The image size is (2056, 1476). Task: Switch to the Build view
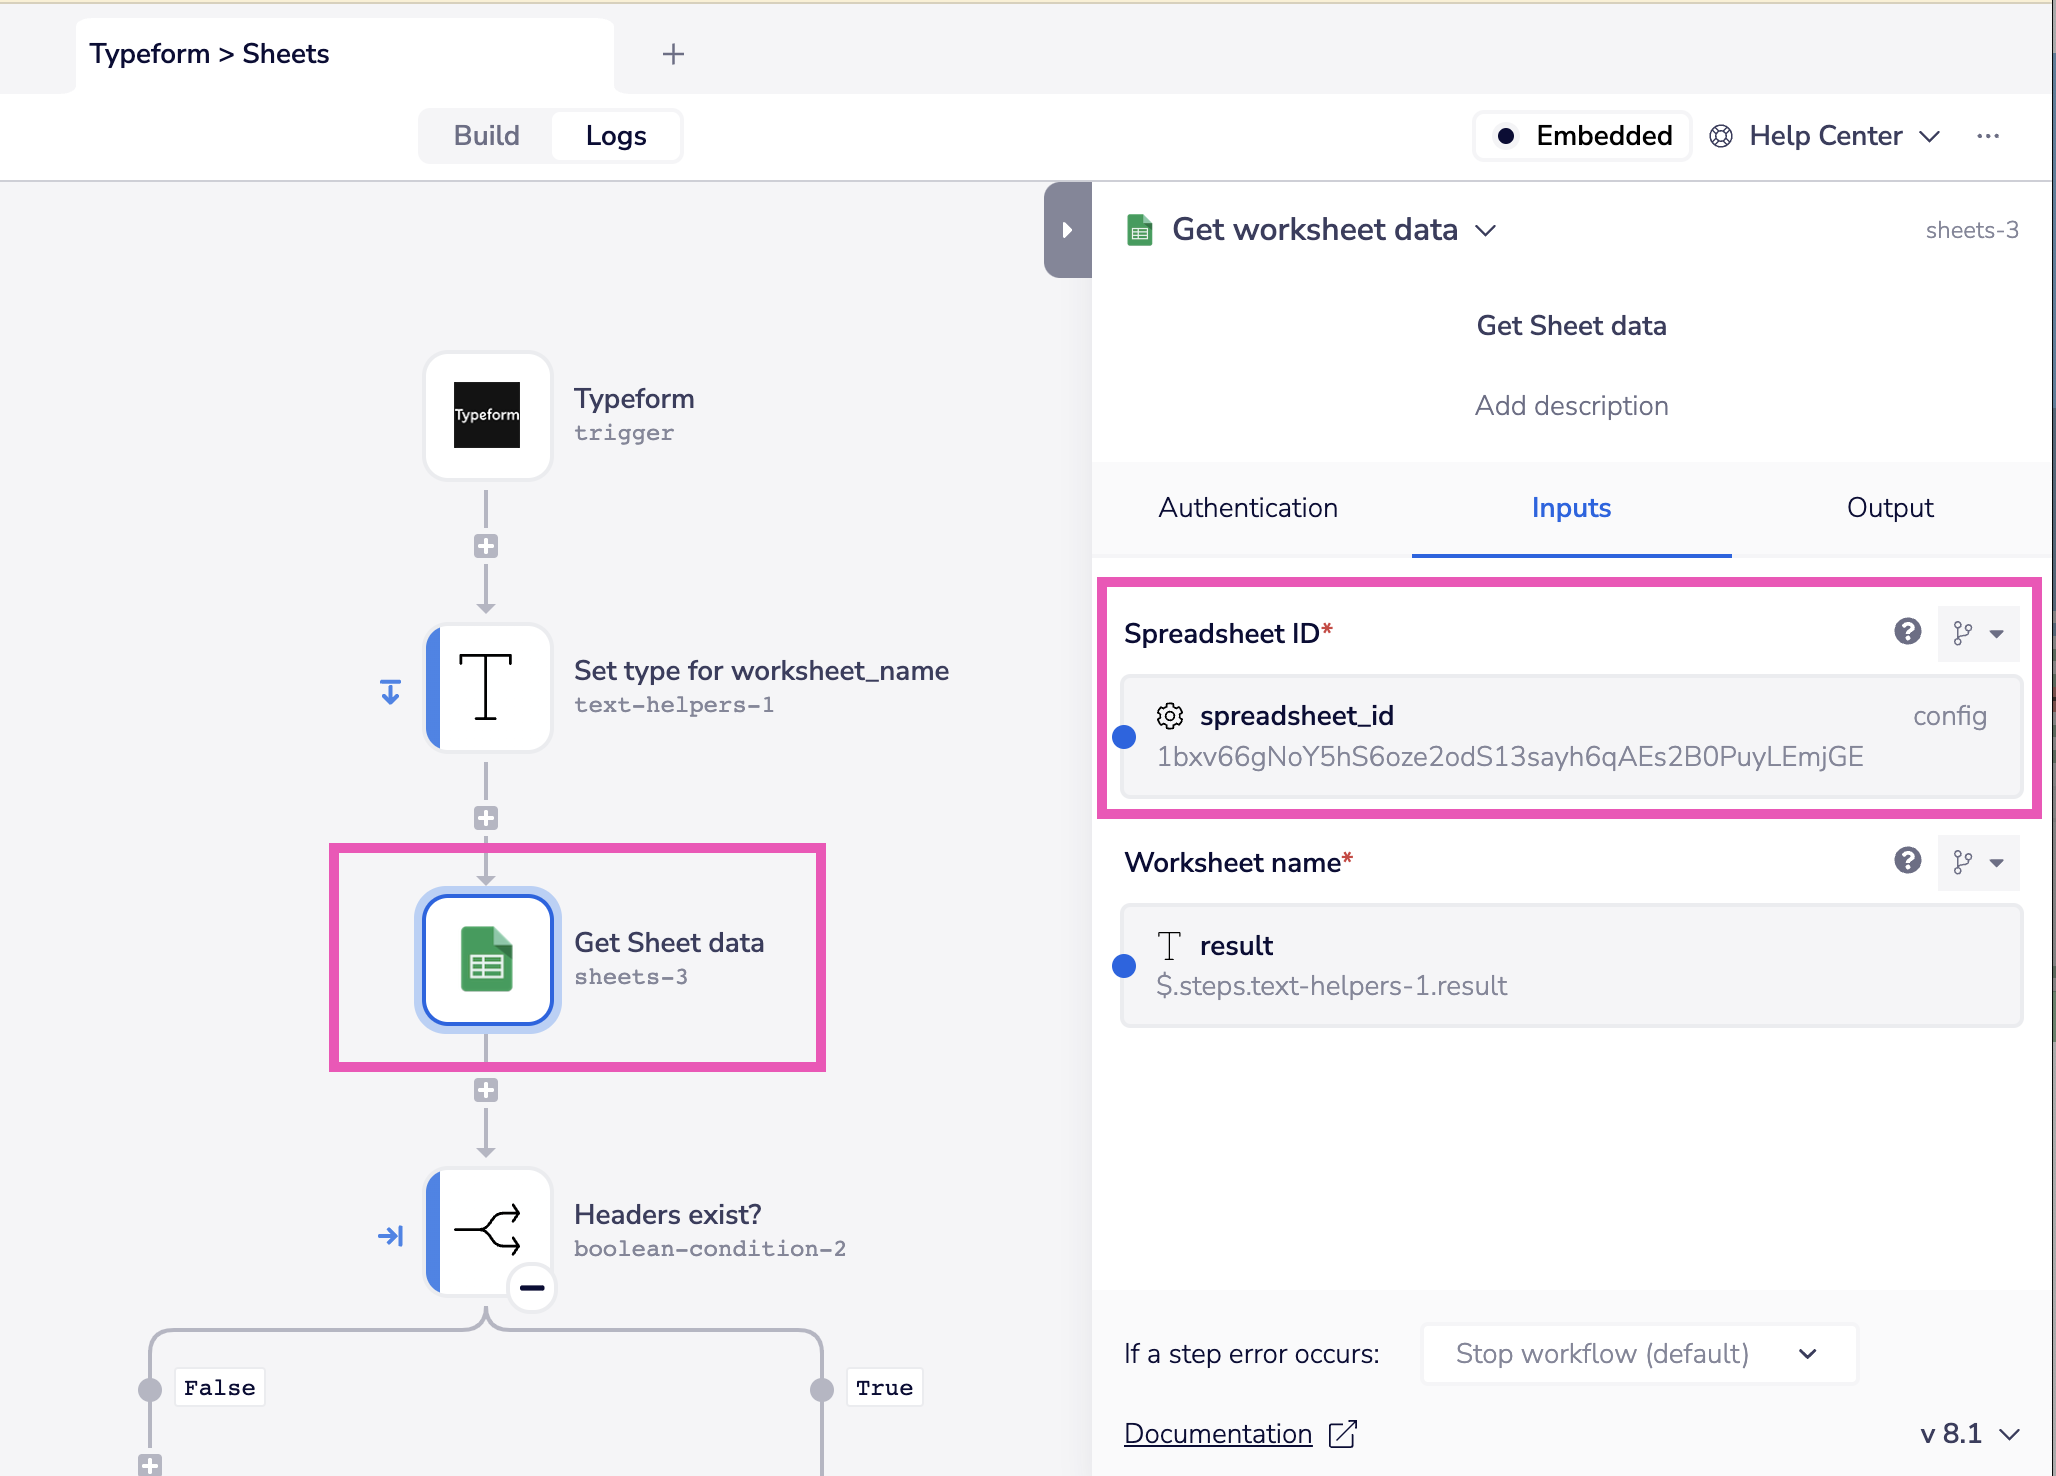(x=487, y=136)
